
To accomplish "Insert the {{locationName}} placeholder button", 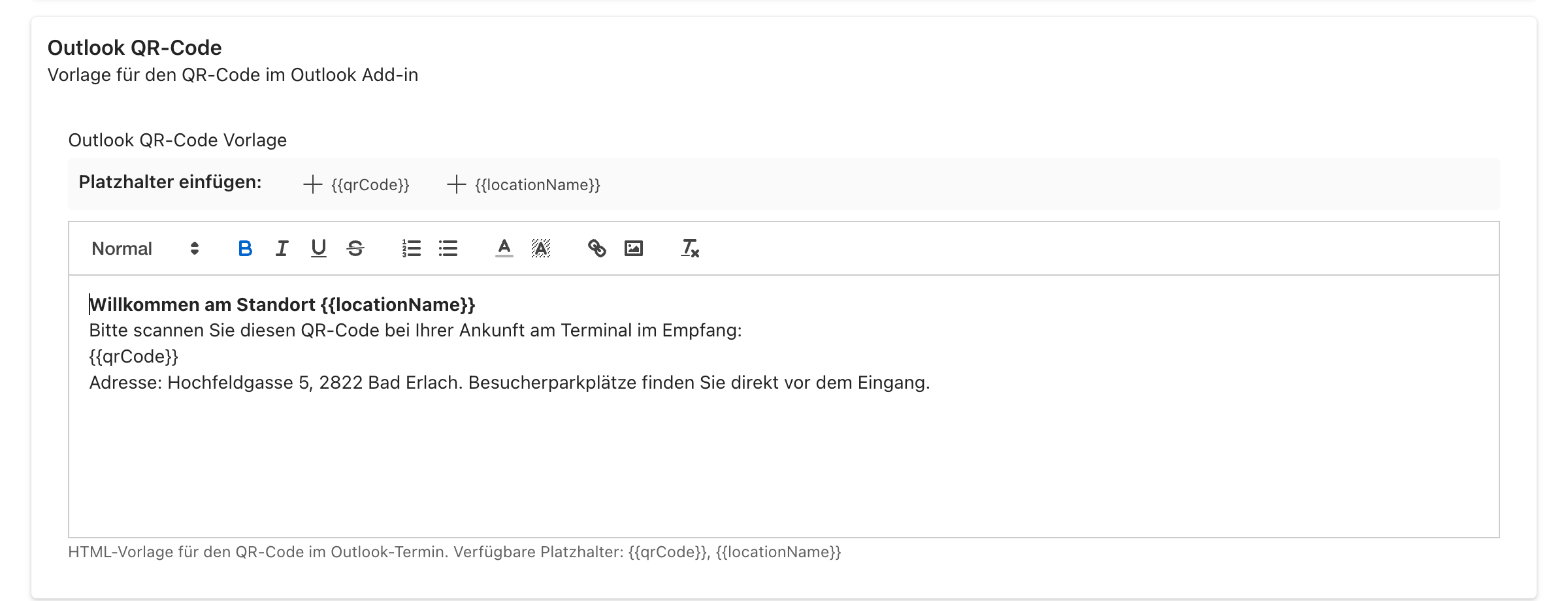I will point(524,185).
